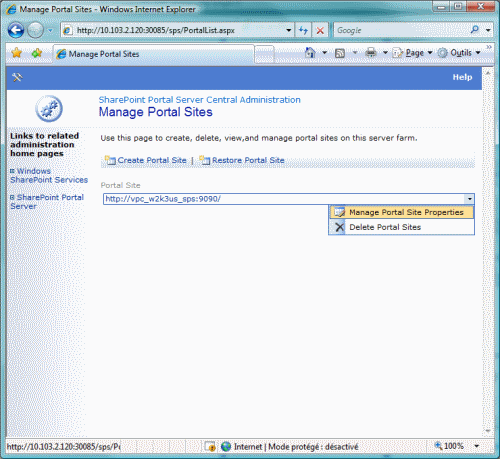
Task: Click the address bar URL field
Action: 172,30
